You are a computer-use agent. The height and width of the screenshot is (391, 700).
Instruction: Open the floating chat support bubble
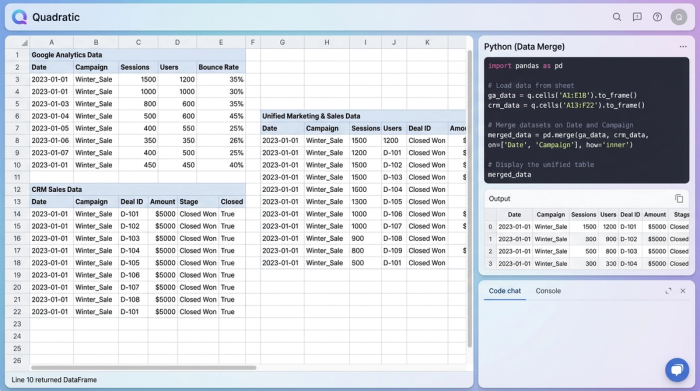click(677, 370)
